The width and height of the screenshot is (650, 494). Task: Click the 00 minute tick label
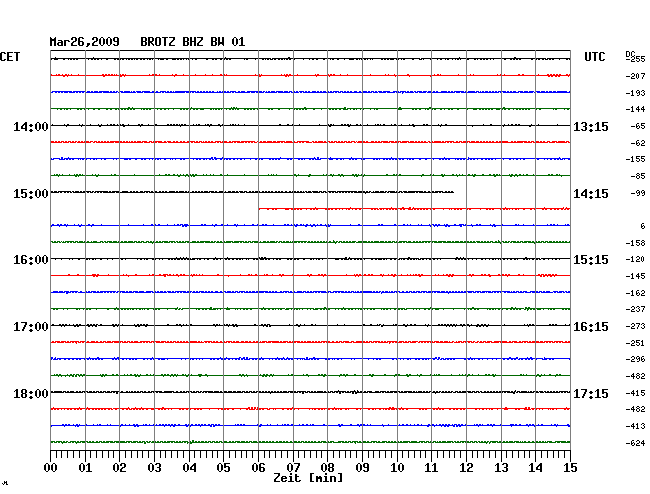[x=51, y=468]
